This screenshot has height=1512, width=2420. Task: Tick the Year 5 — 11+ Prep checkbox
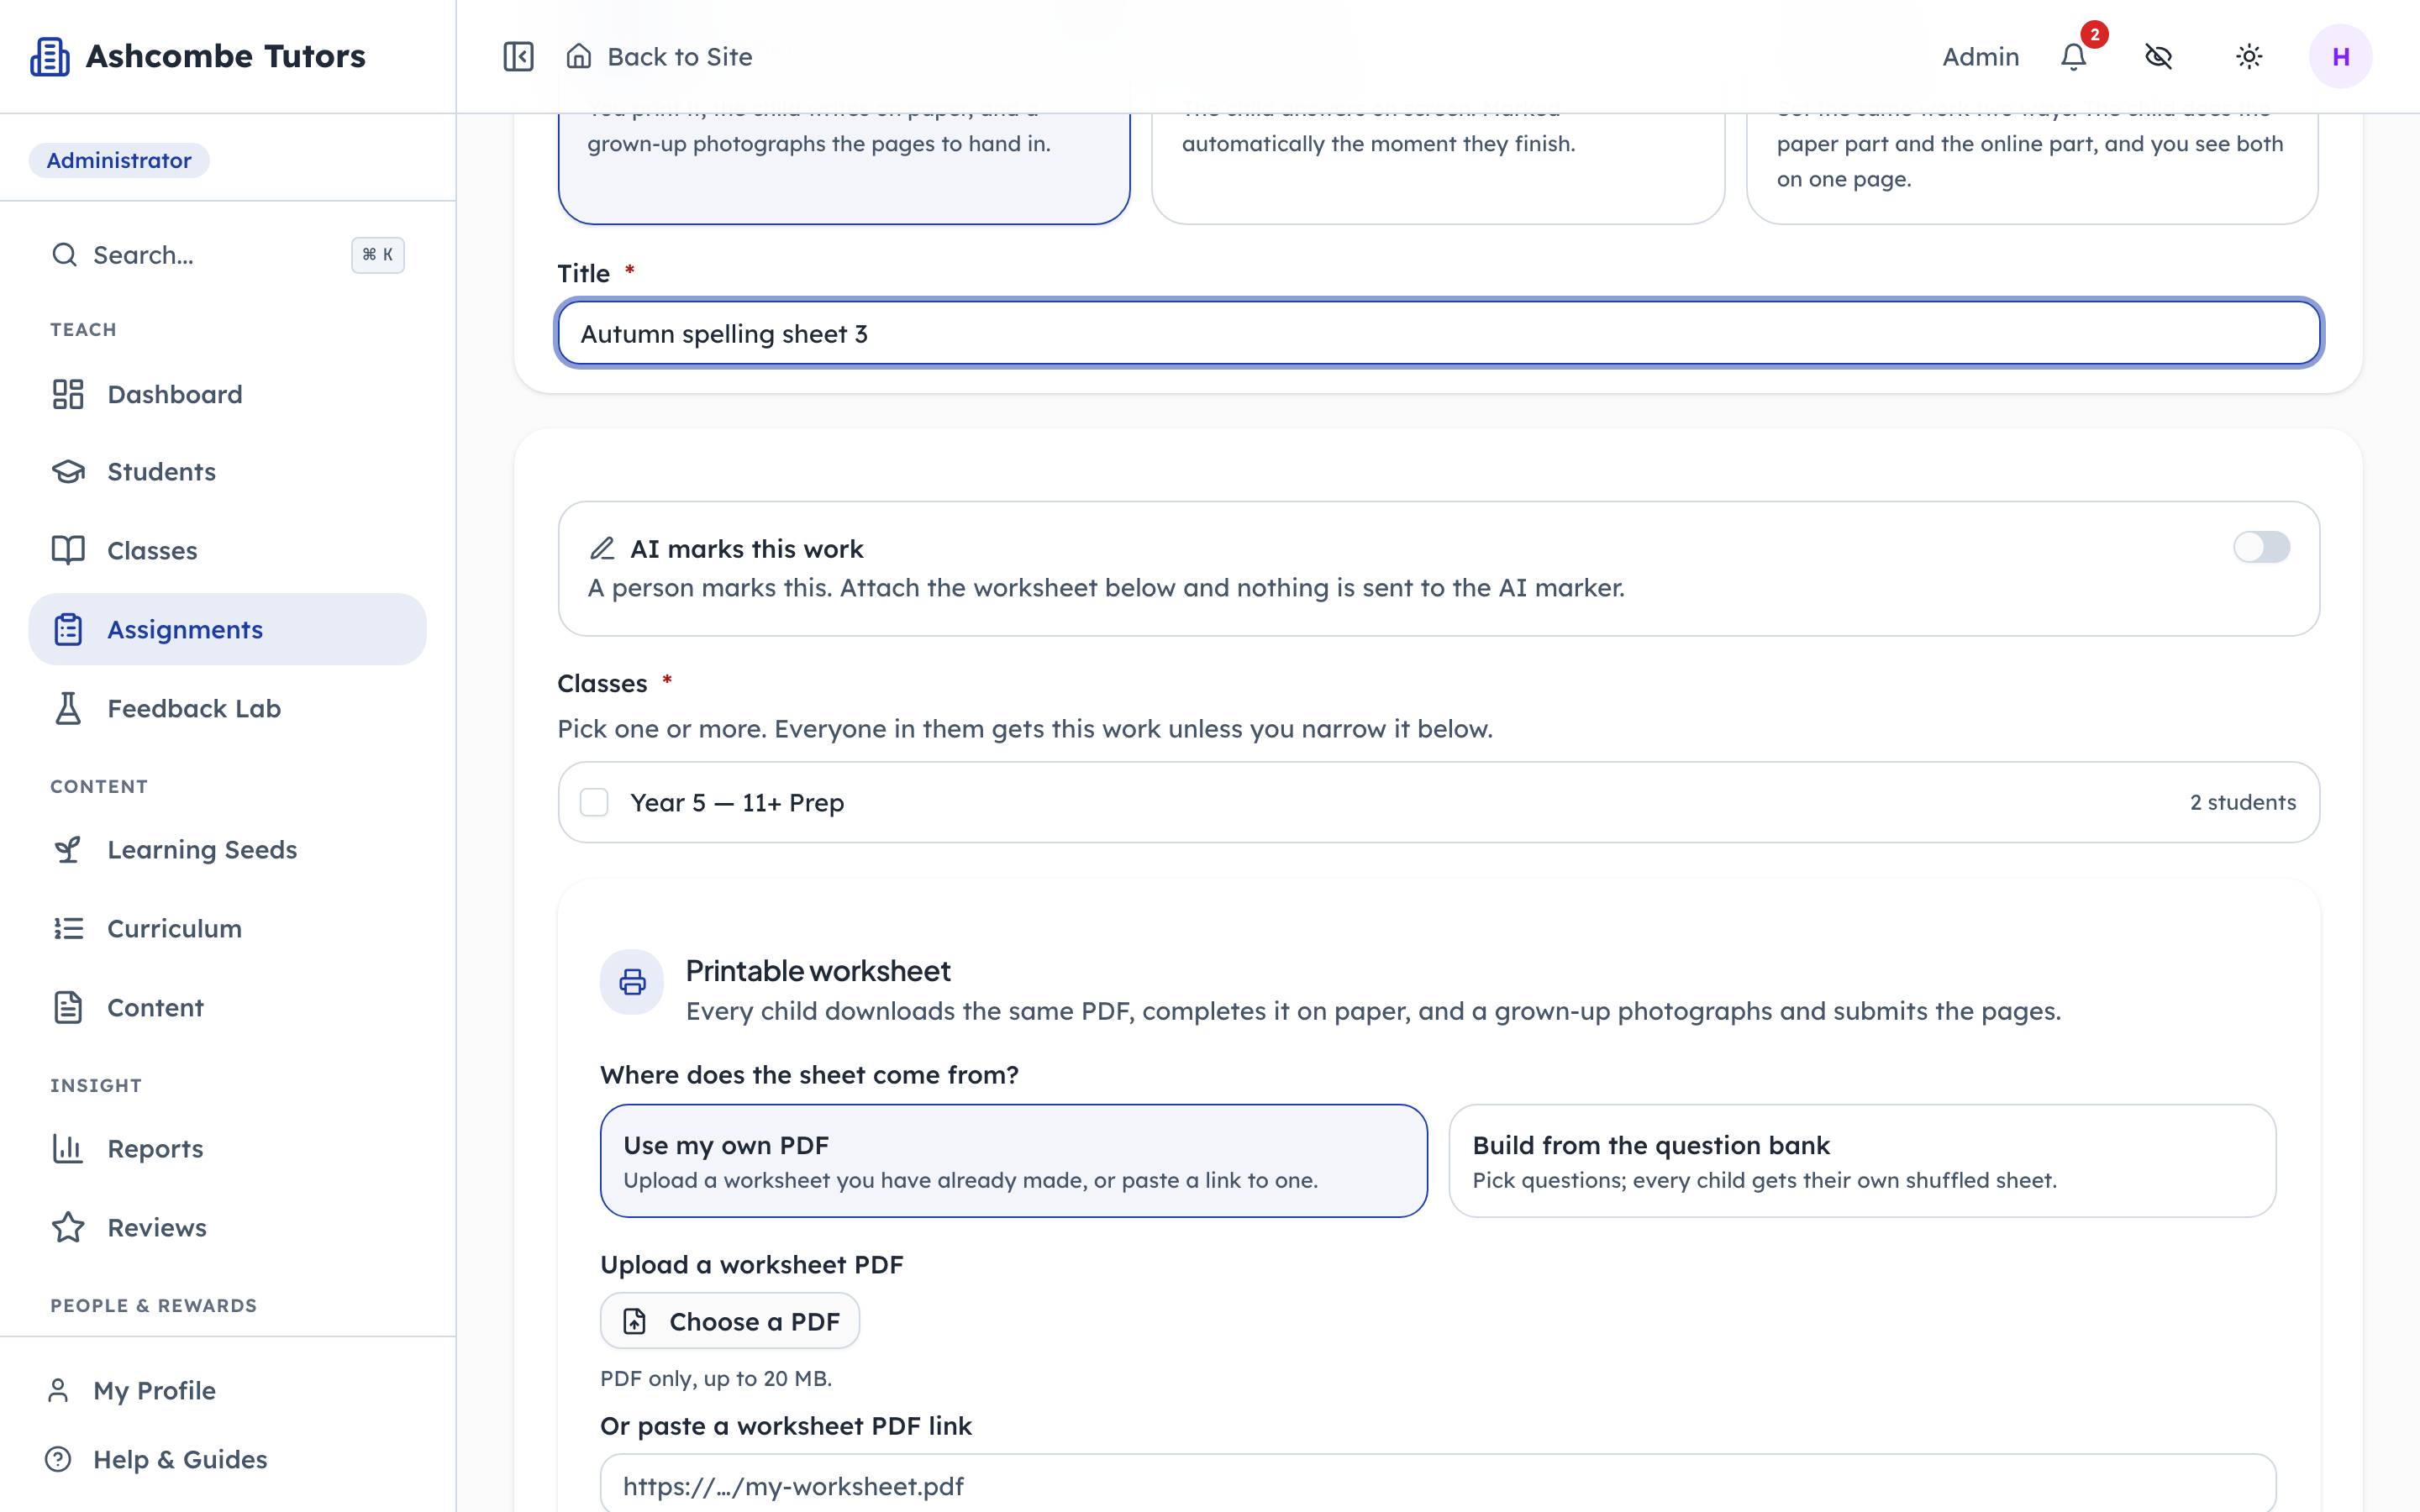click(x=594, y=802)
